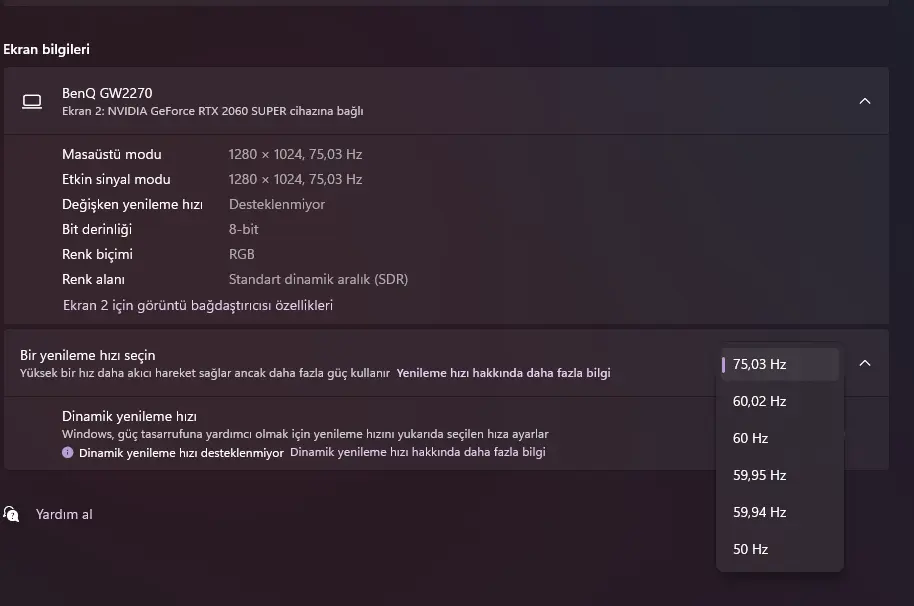Click the 'Renk biçimi' label
Viewport: 914px width, 606px height.
(97, 255)
